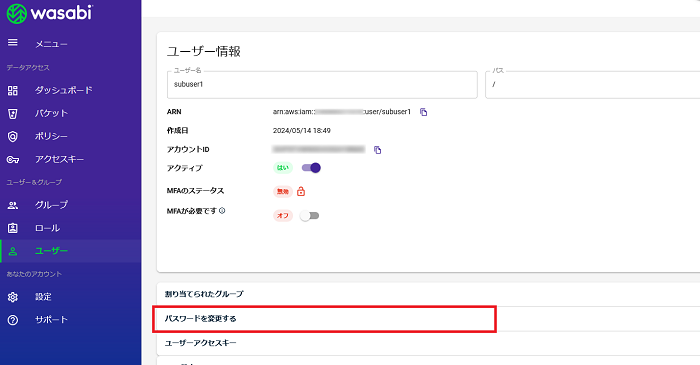Open ダッシュボード in sidebar
Viewport: 700px width, 365px height.
[71, 91]
